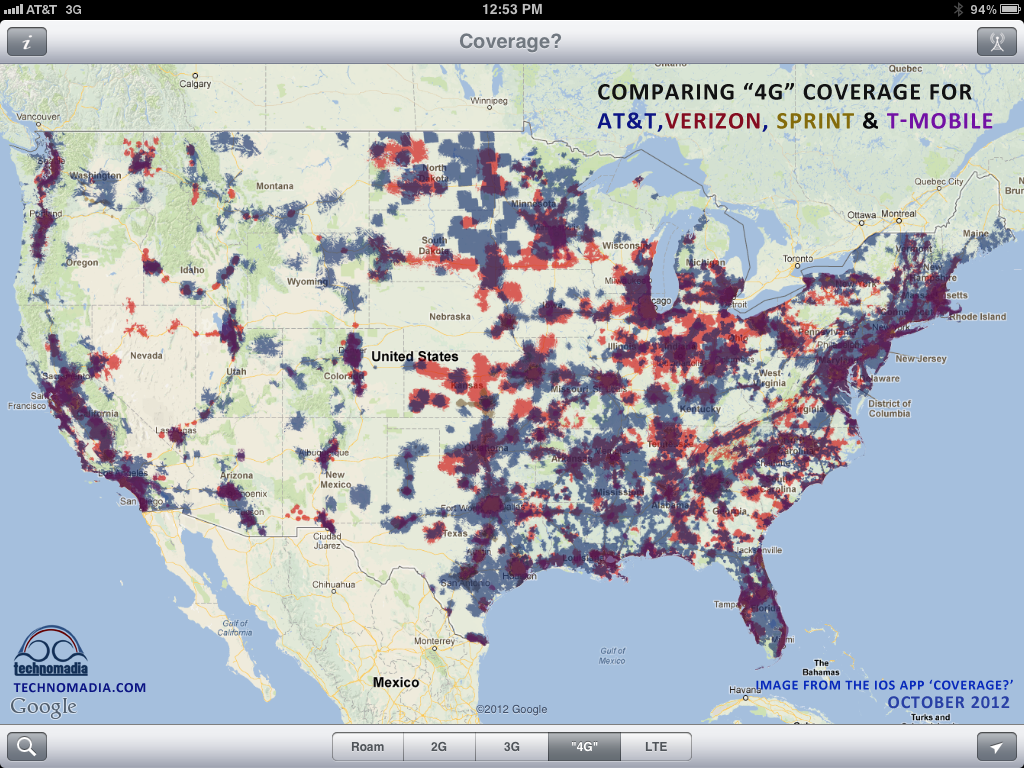Open the info button in the title bar
The width and height of the screenshot is (1024, 768).
(27, 42)
